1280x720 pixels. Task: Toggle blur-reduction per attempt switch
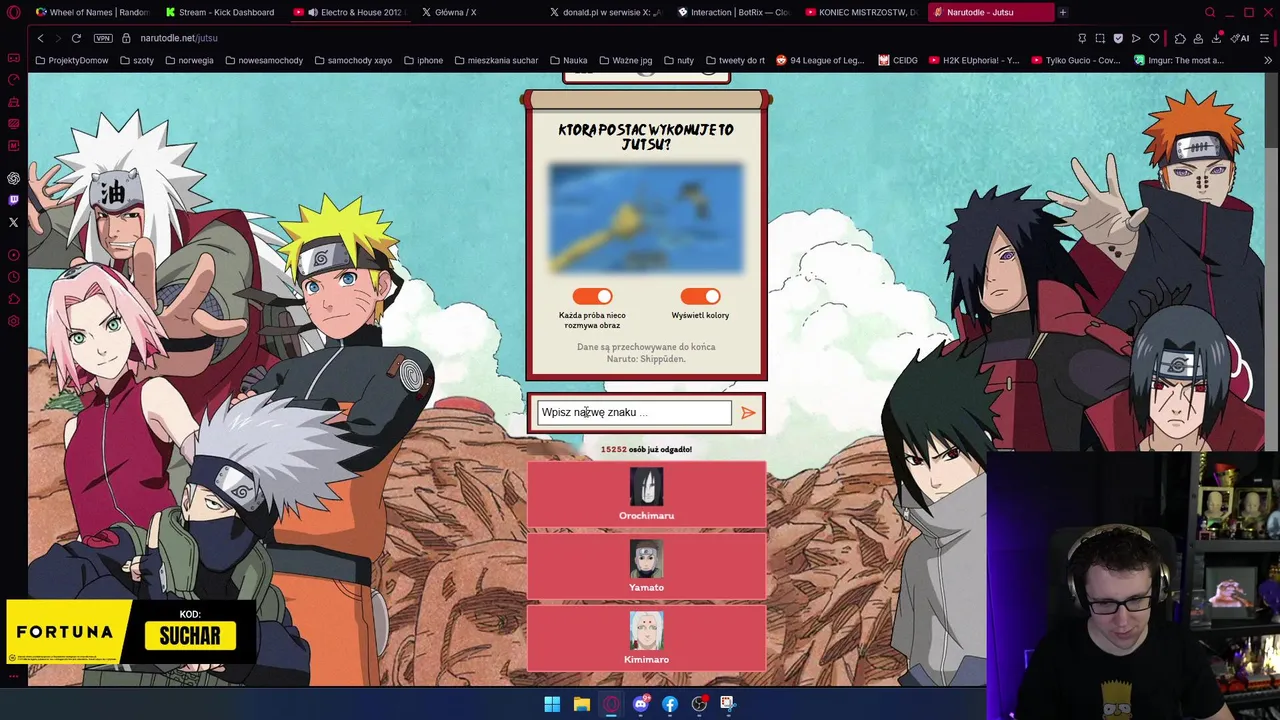click(592, 296)
